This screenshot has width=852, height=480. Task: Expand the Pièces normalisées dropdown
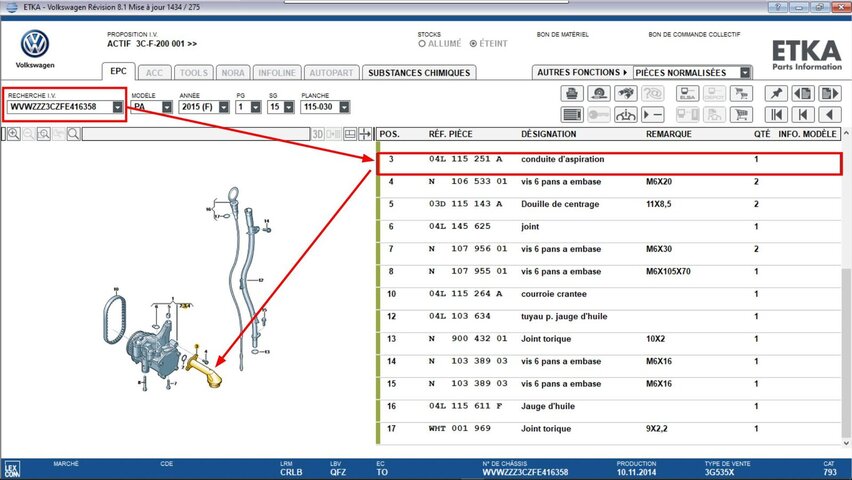[745, 72]
